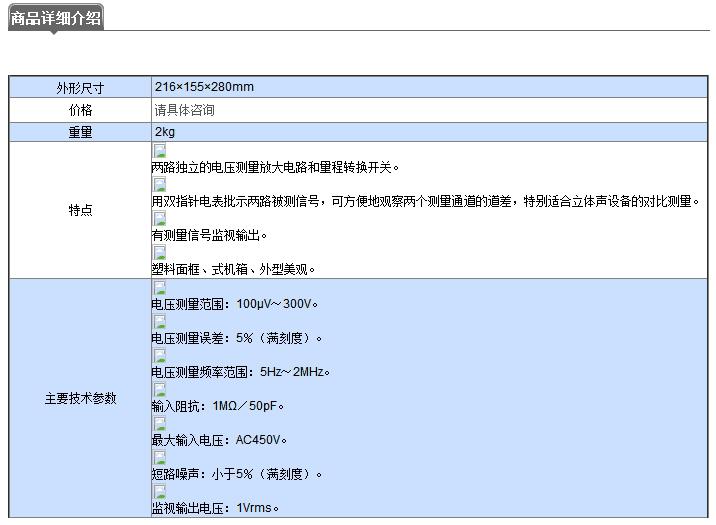
Task: Click broken image icon above 电压测量频率范围 line
Action: [159, 356]
